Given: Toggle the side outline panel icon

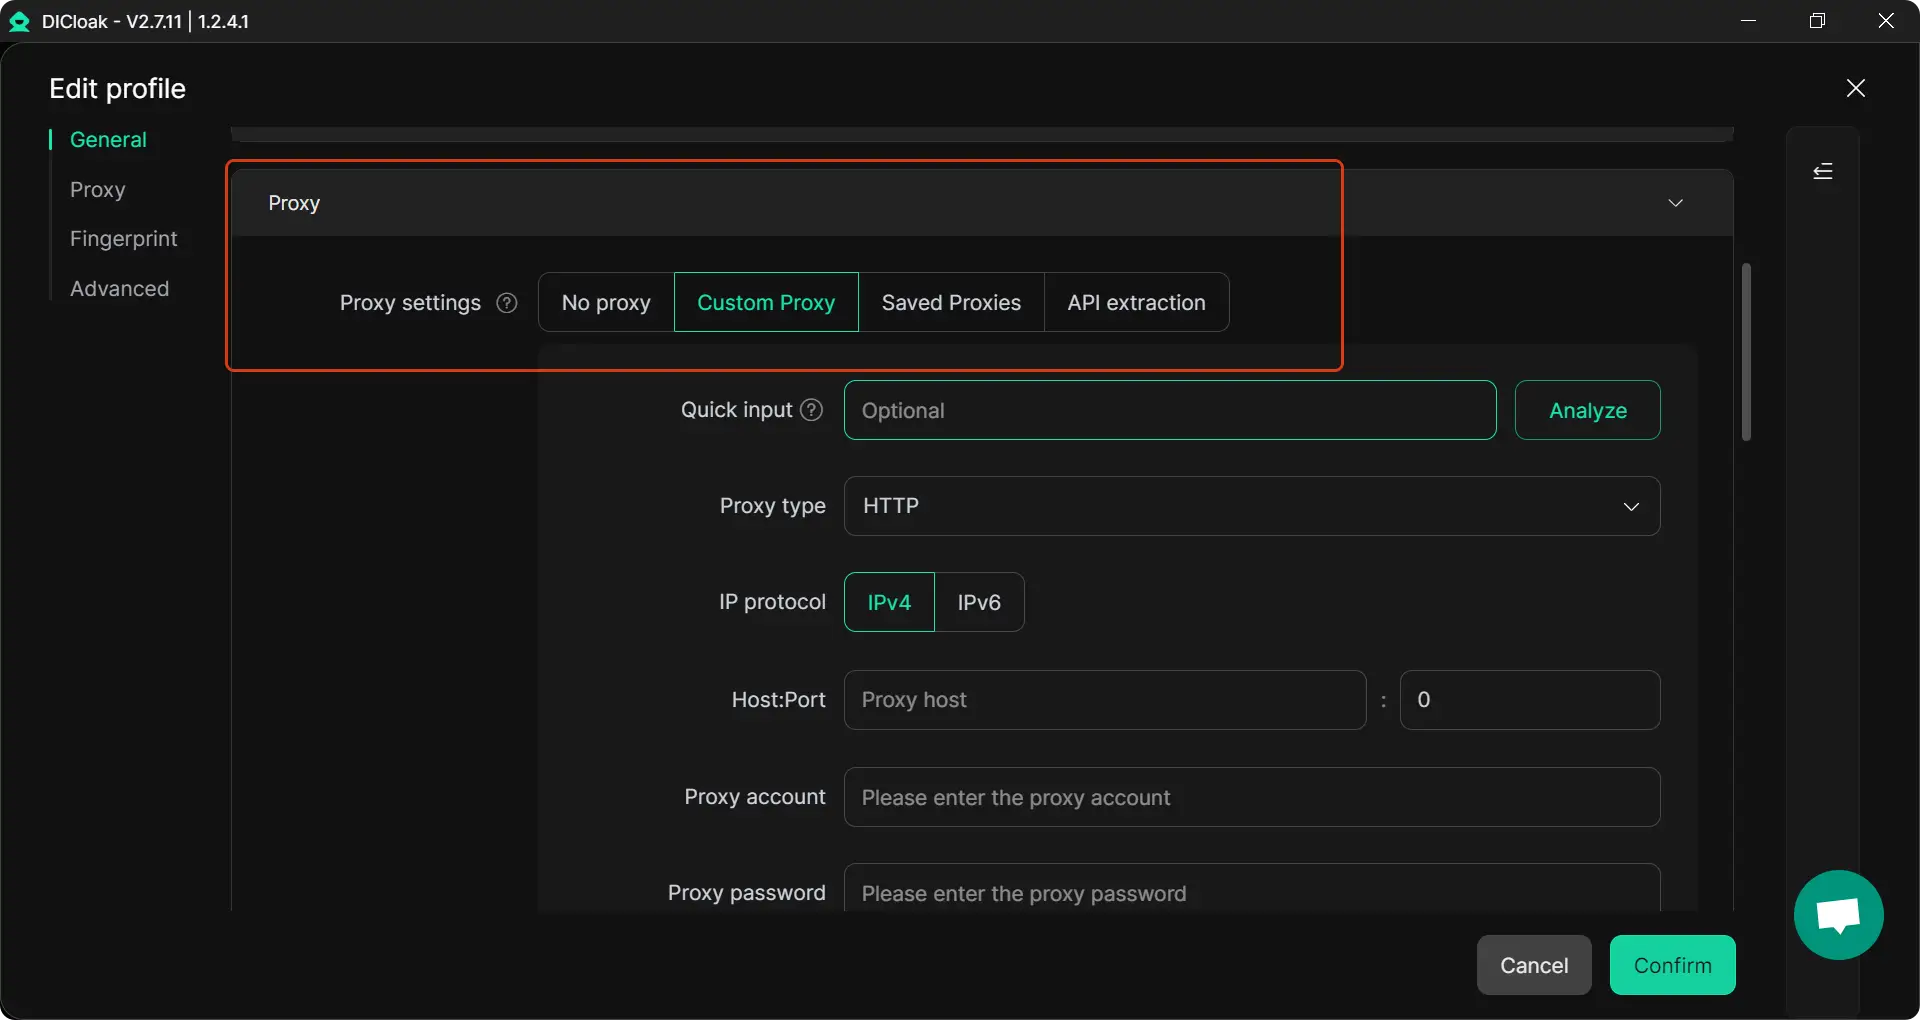Looking at the screenshot, I should 1822,172.
